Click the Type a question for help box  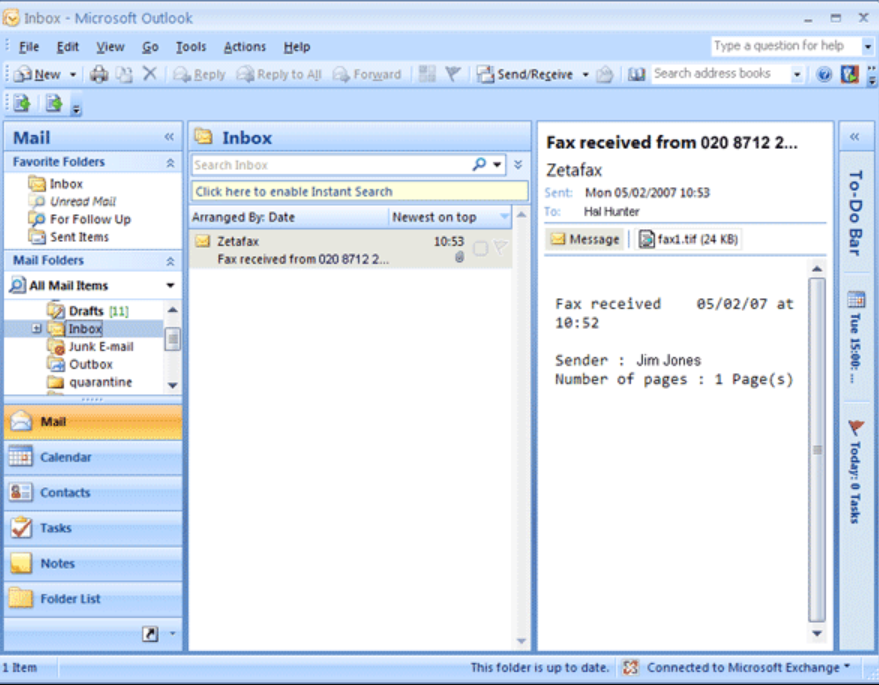coord(785,46)
